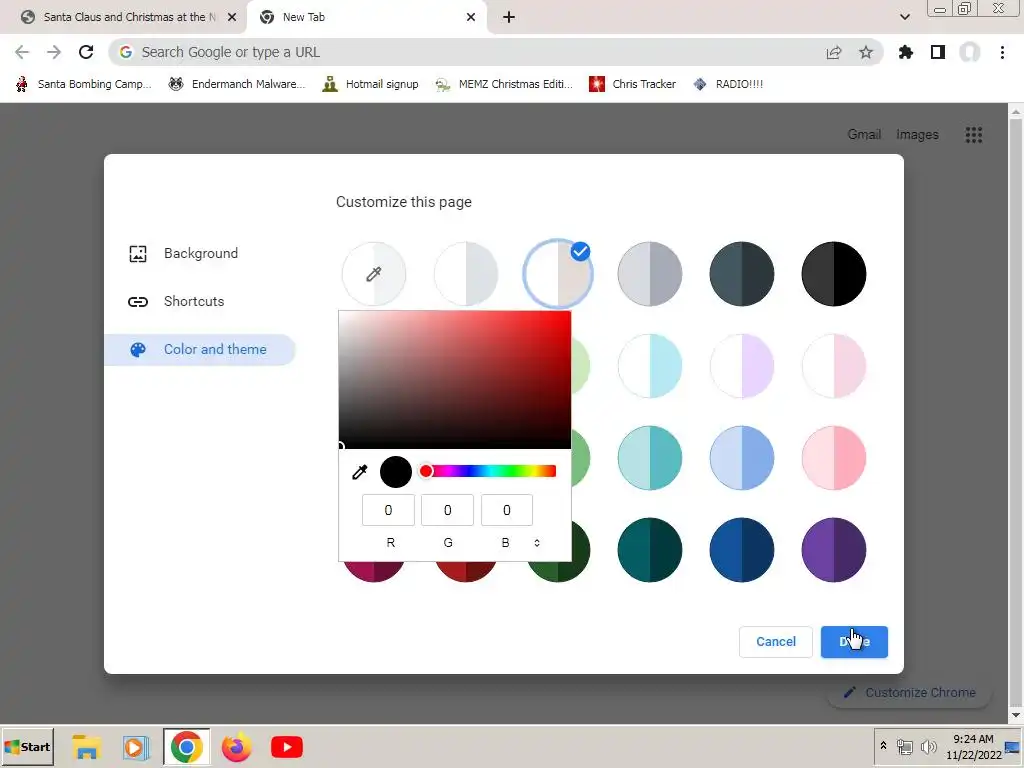Screen dimensions: 1024x768
Task: Show hidden system tray icons
Action: pos(884,746)
